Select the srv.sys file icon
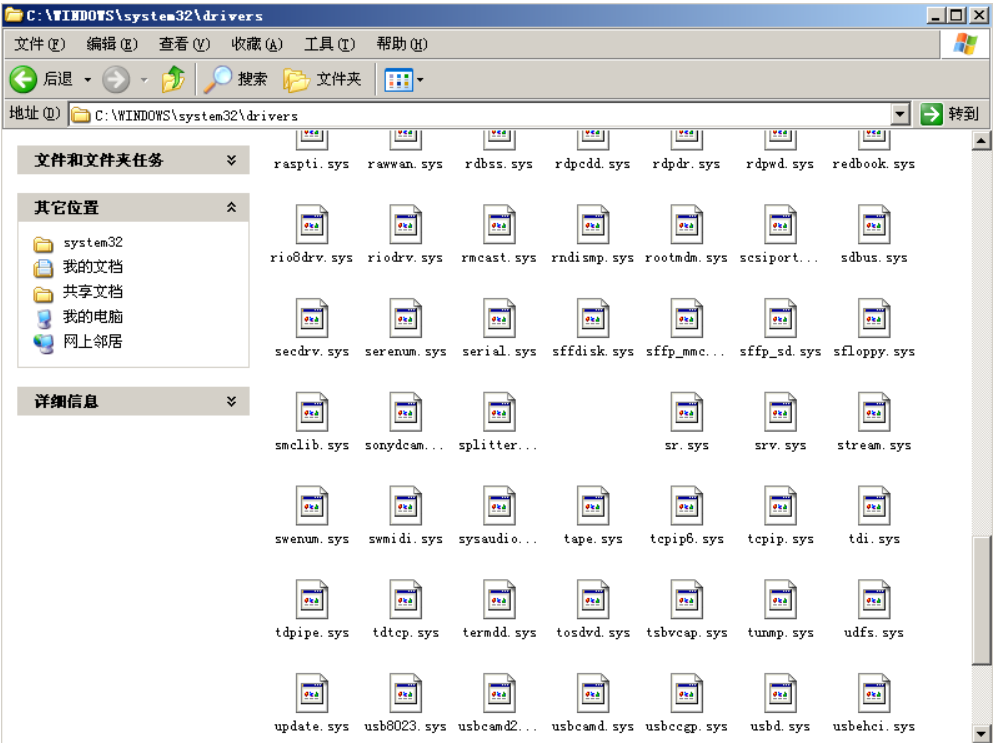Image resolution: width=993 pixels, height=743 pixels. (780, 412)
